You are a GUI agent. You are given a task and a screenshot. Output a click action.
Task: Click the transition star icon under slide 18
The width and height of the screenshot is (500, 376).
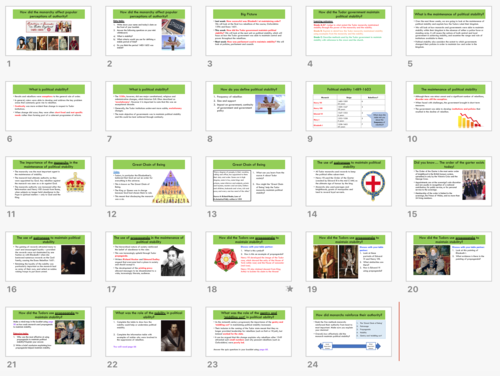point(290,289)
